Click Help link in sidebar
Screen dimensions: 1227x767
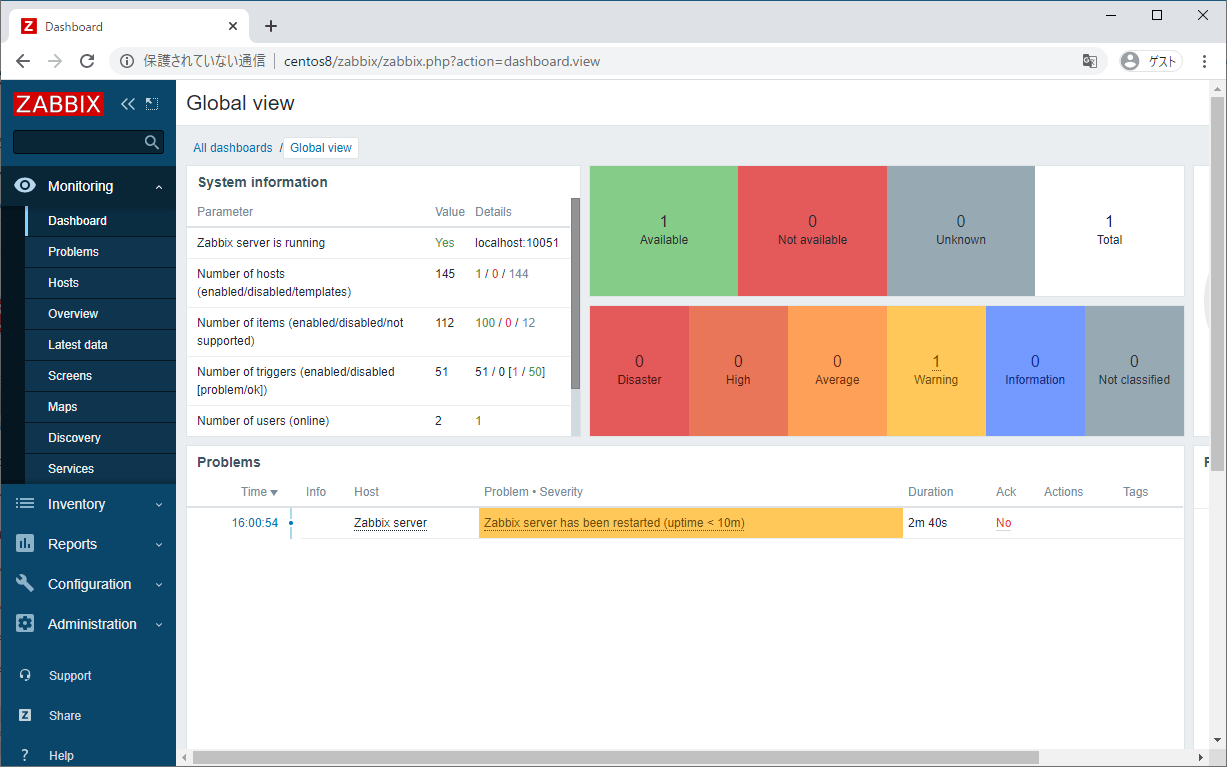[x=61, y=756]
